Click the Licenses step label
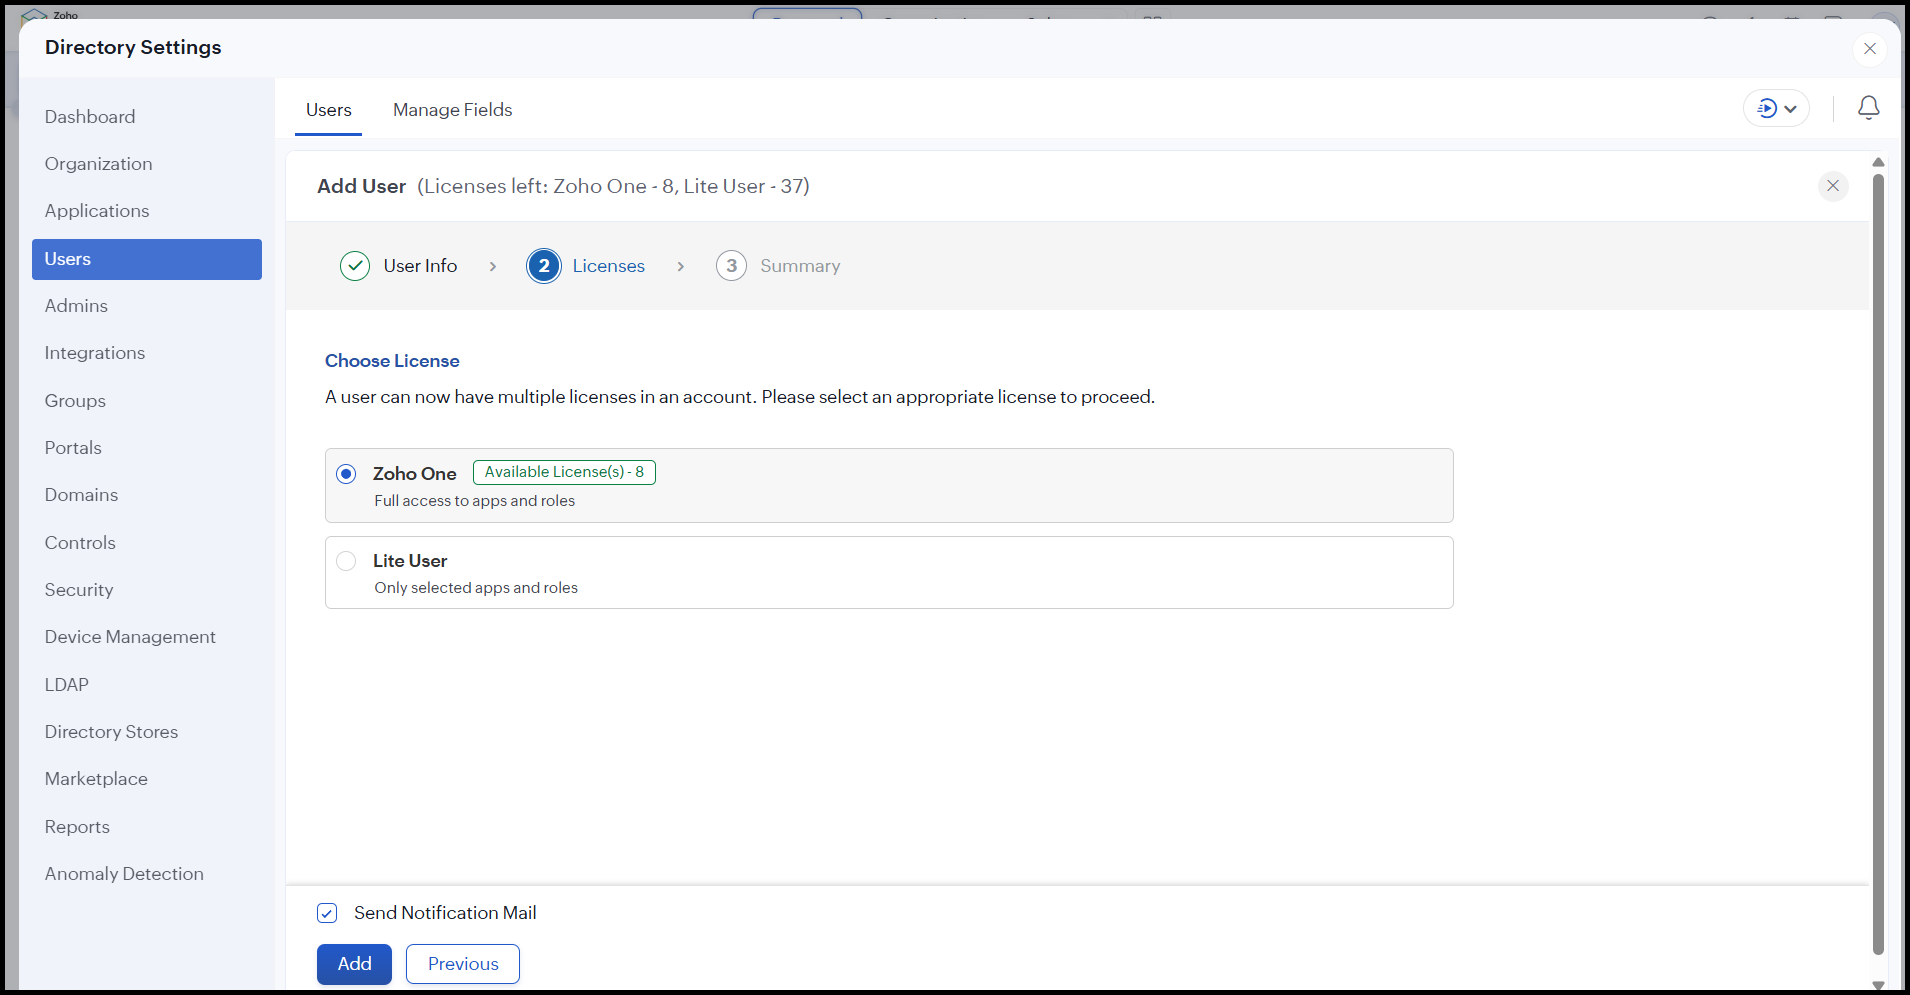Viewport: 1910px width, 995px height. point(608,266)
